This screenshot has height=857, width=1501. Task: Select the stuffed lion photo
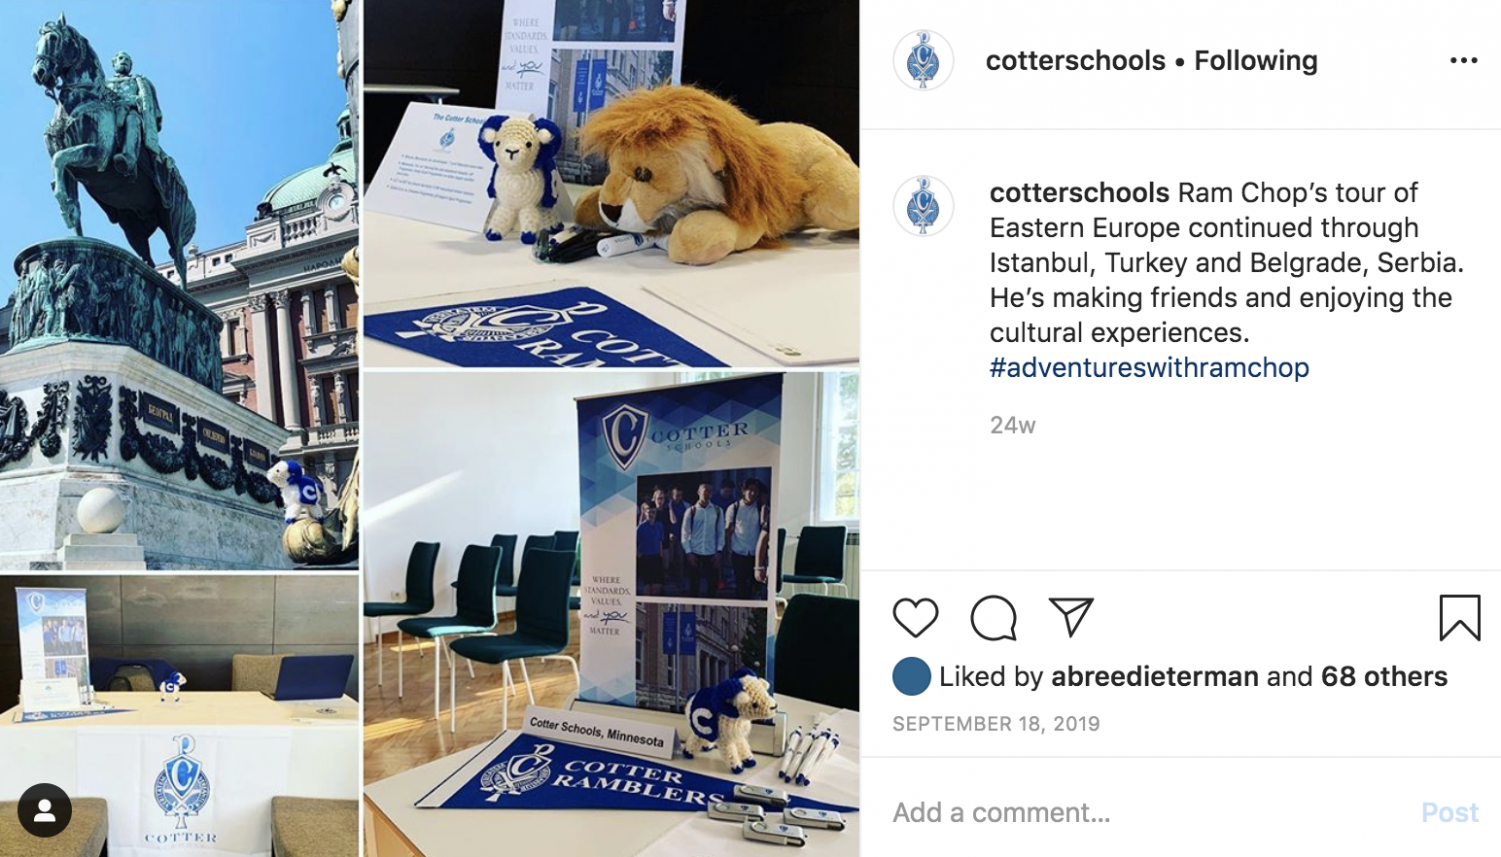611,183
